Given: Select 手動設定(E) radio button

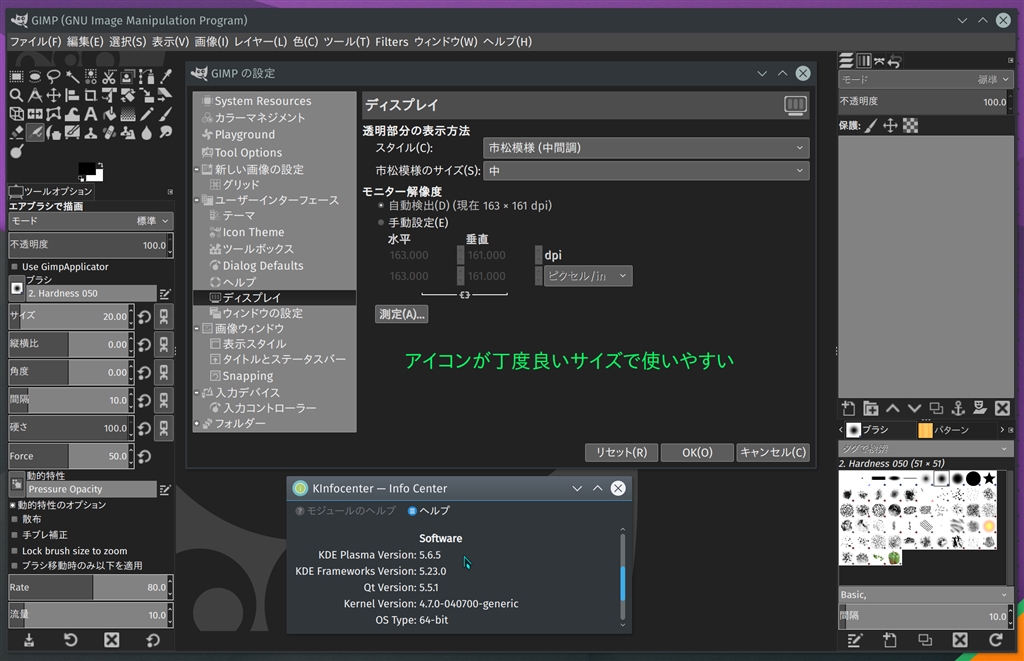Looking at the screenshot, I should 381,223.
